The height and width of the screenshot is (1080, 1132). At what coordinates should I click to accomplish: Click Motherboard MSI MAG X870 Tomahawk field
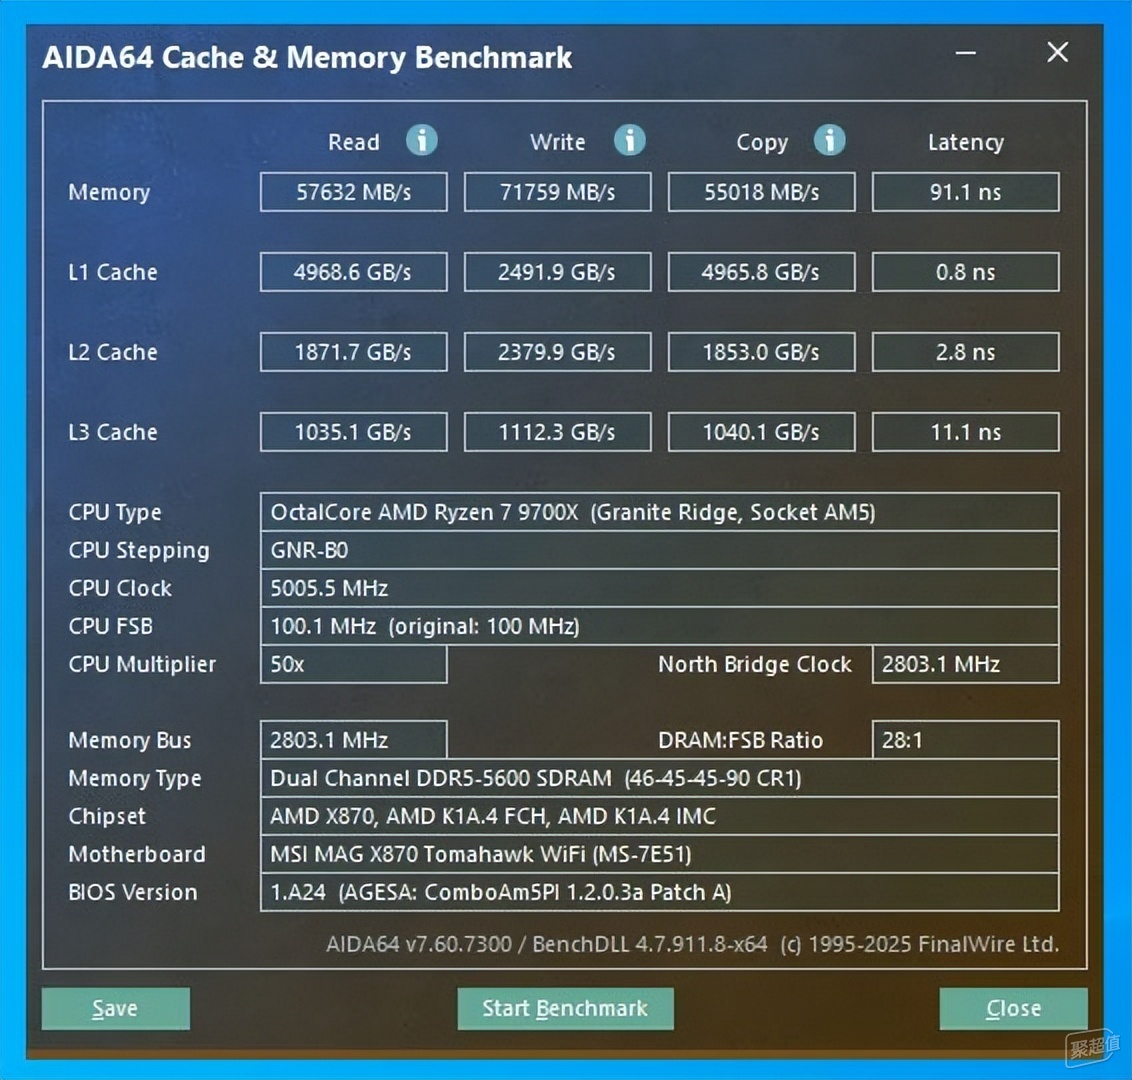660,855
